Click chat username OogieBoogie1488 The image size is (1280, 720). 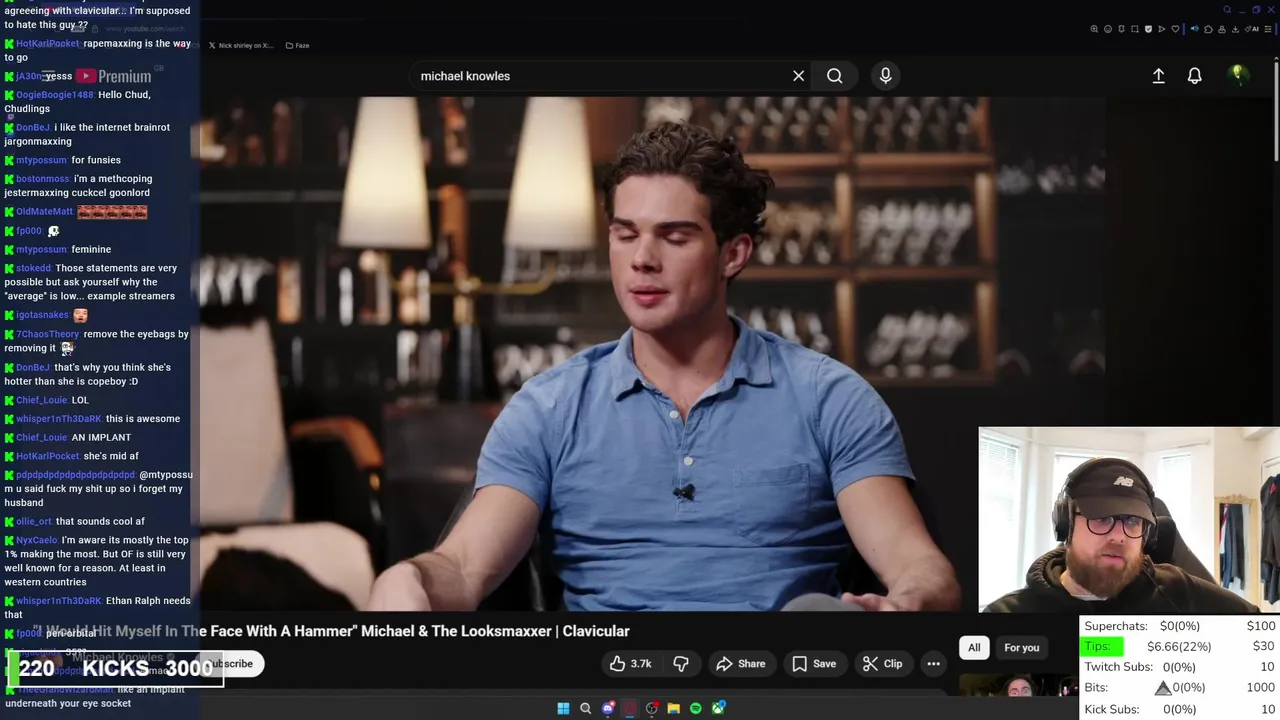tap(55, 95)
